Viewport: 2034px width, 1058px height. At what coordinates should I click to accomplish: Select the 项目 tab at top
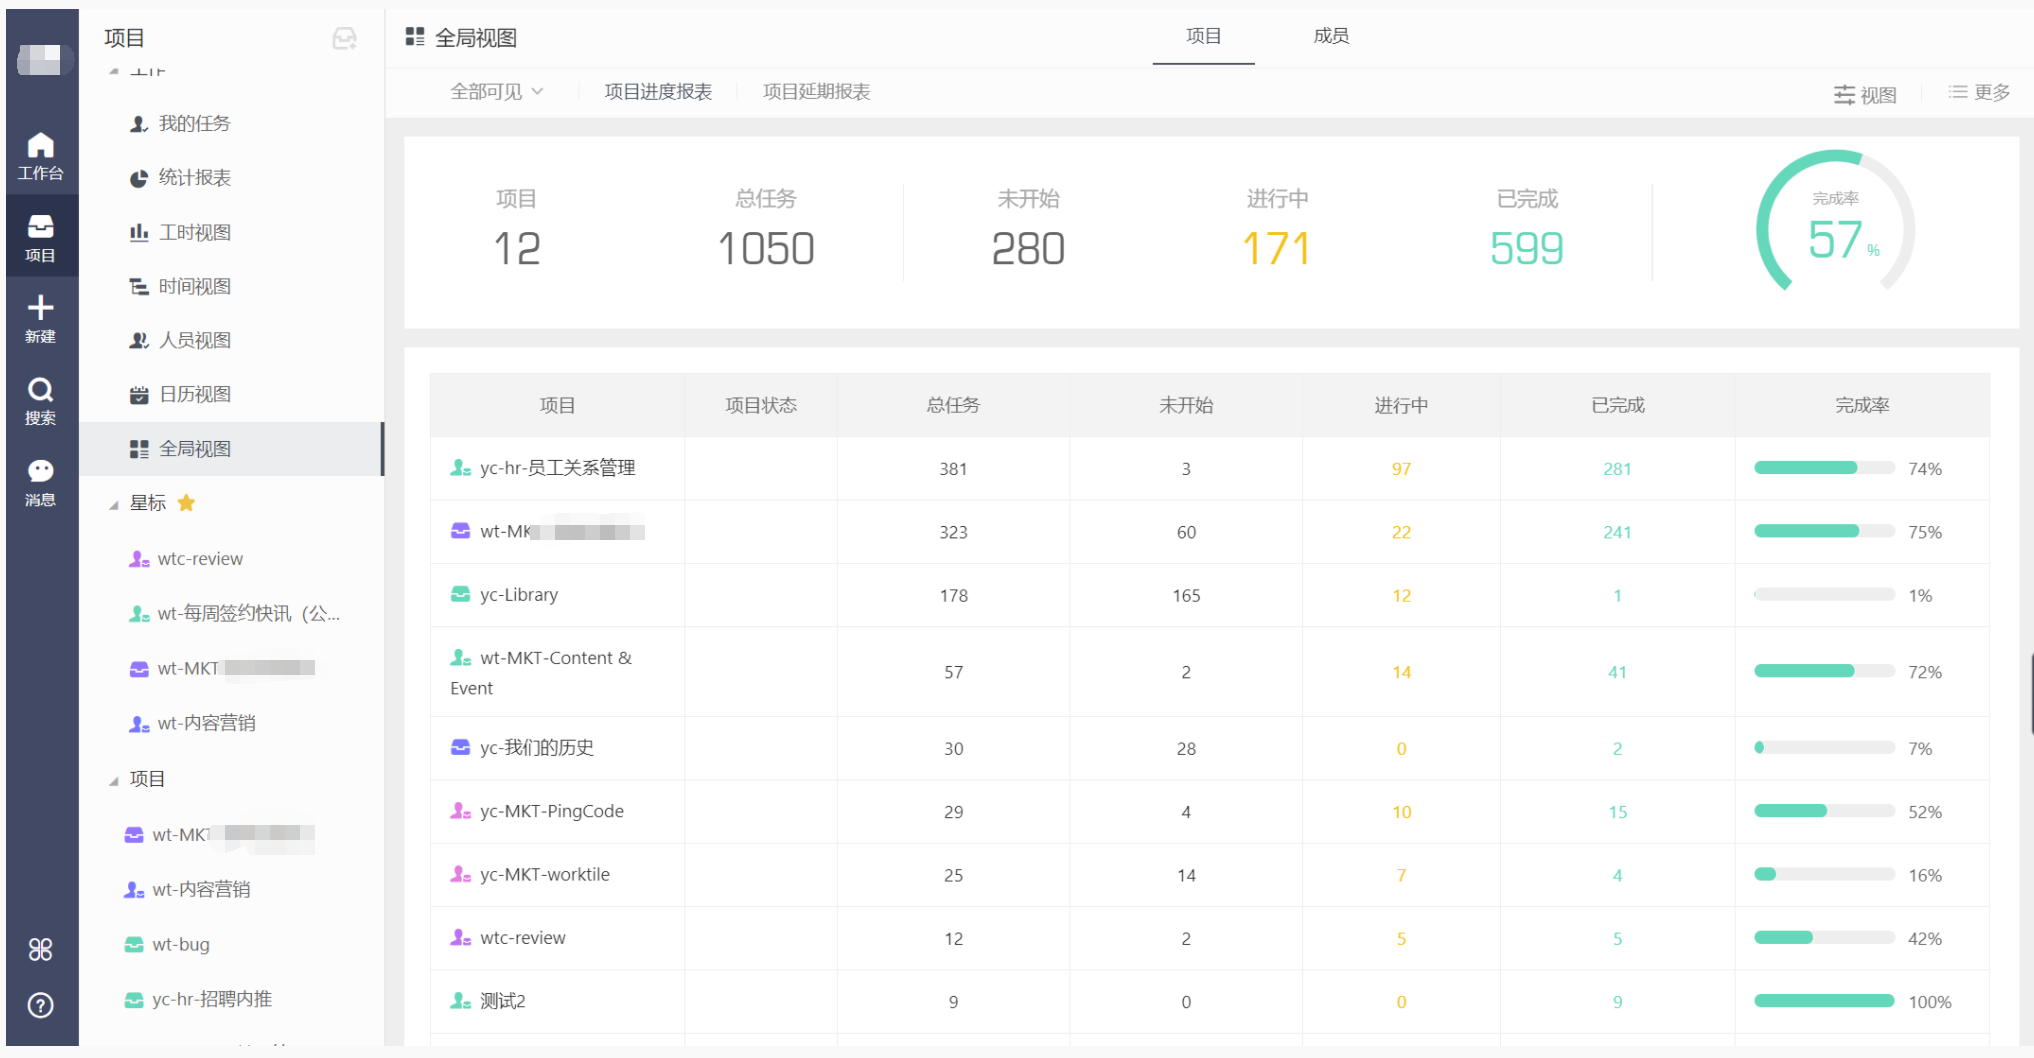click(x=1203, y=36)
